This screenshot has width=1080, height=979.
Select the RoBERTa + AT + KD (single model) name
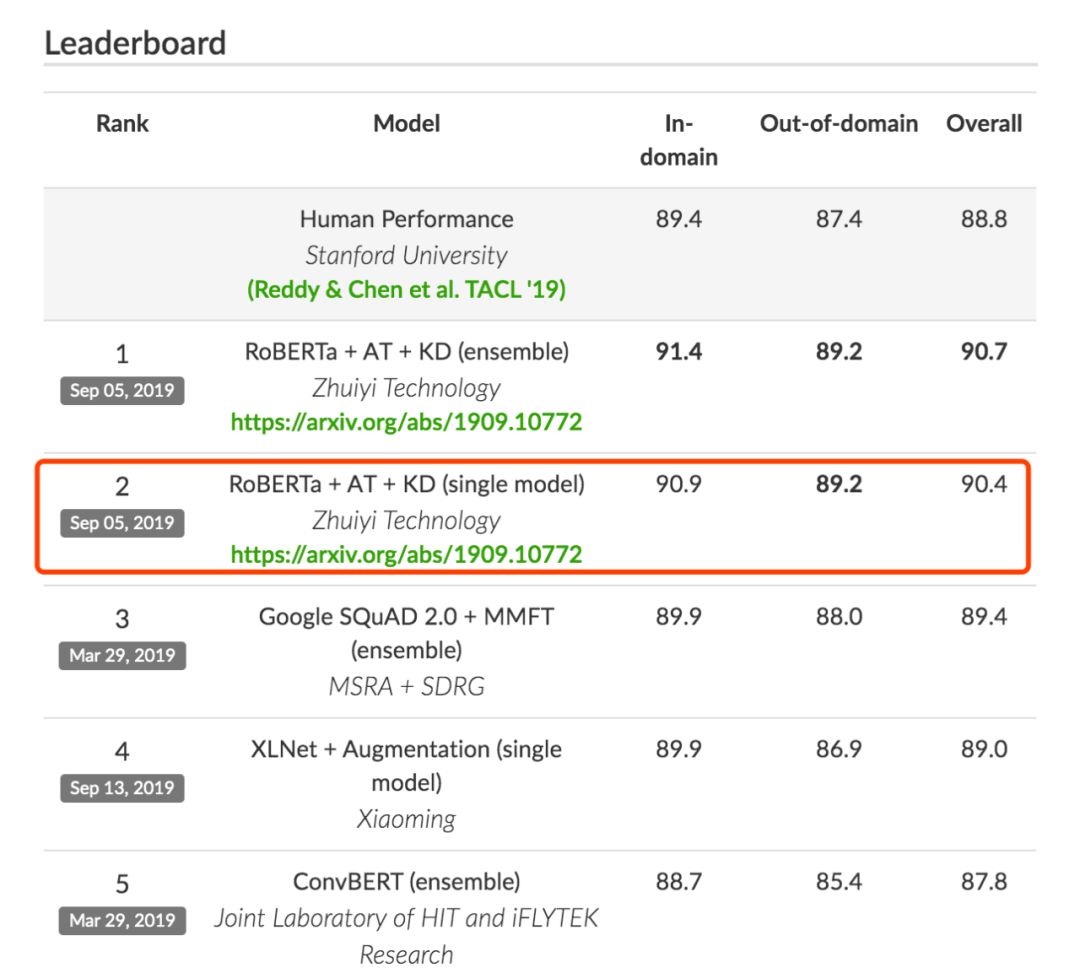click(x=406, y=485)
